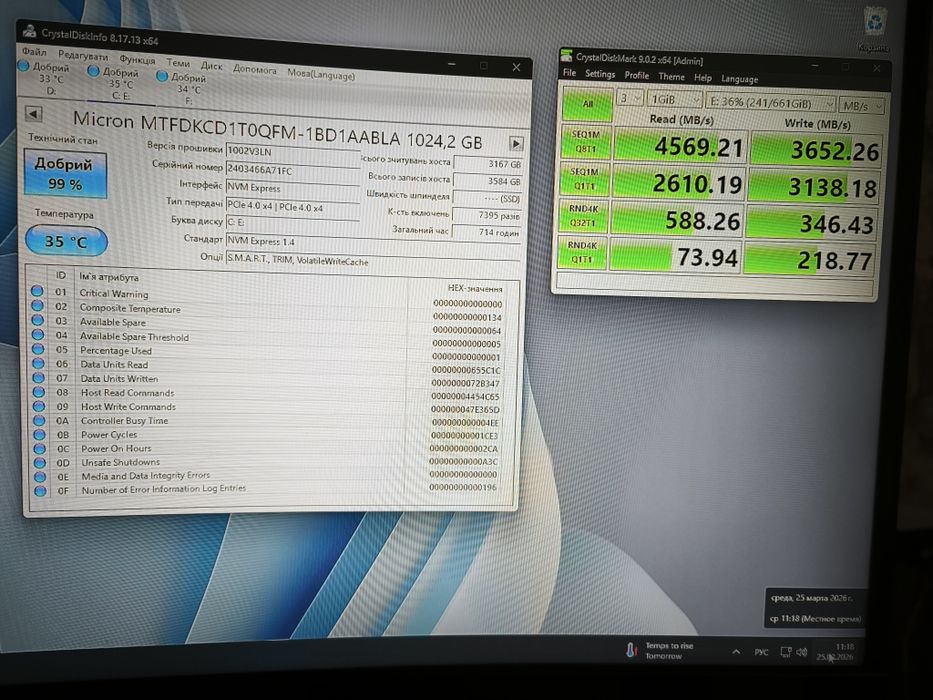Go to the previous disk with left arrow

pyautogui.click(x=33, y=113)
